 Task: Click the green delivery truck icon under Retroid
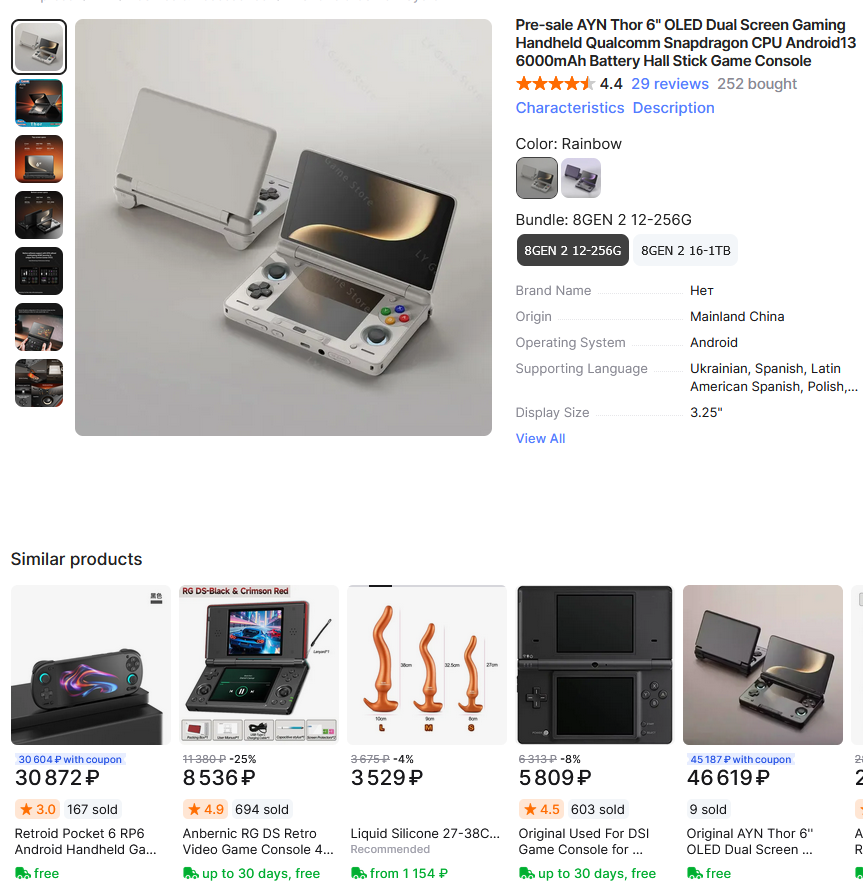point(23,873)
